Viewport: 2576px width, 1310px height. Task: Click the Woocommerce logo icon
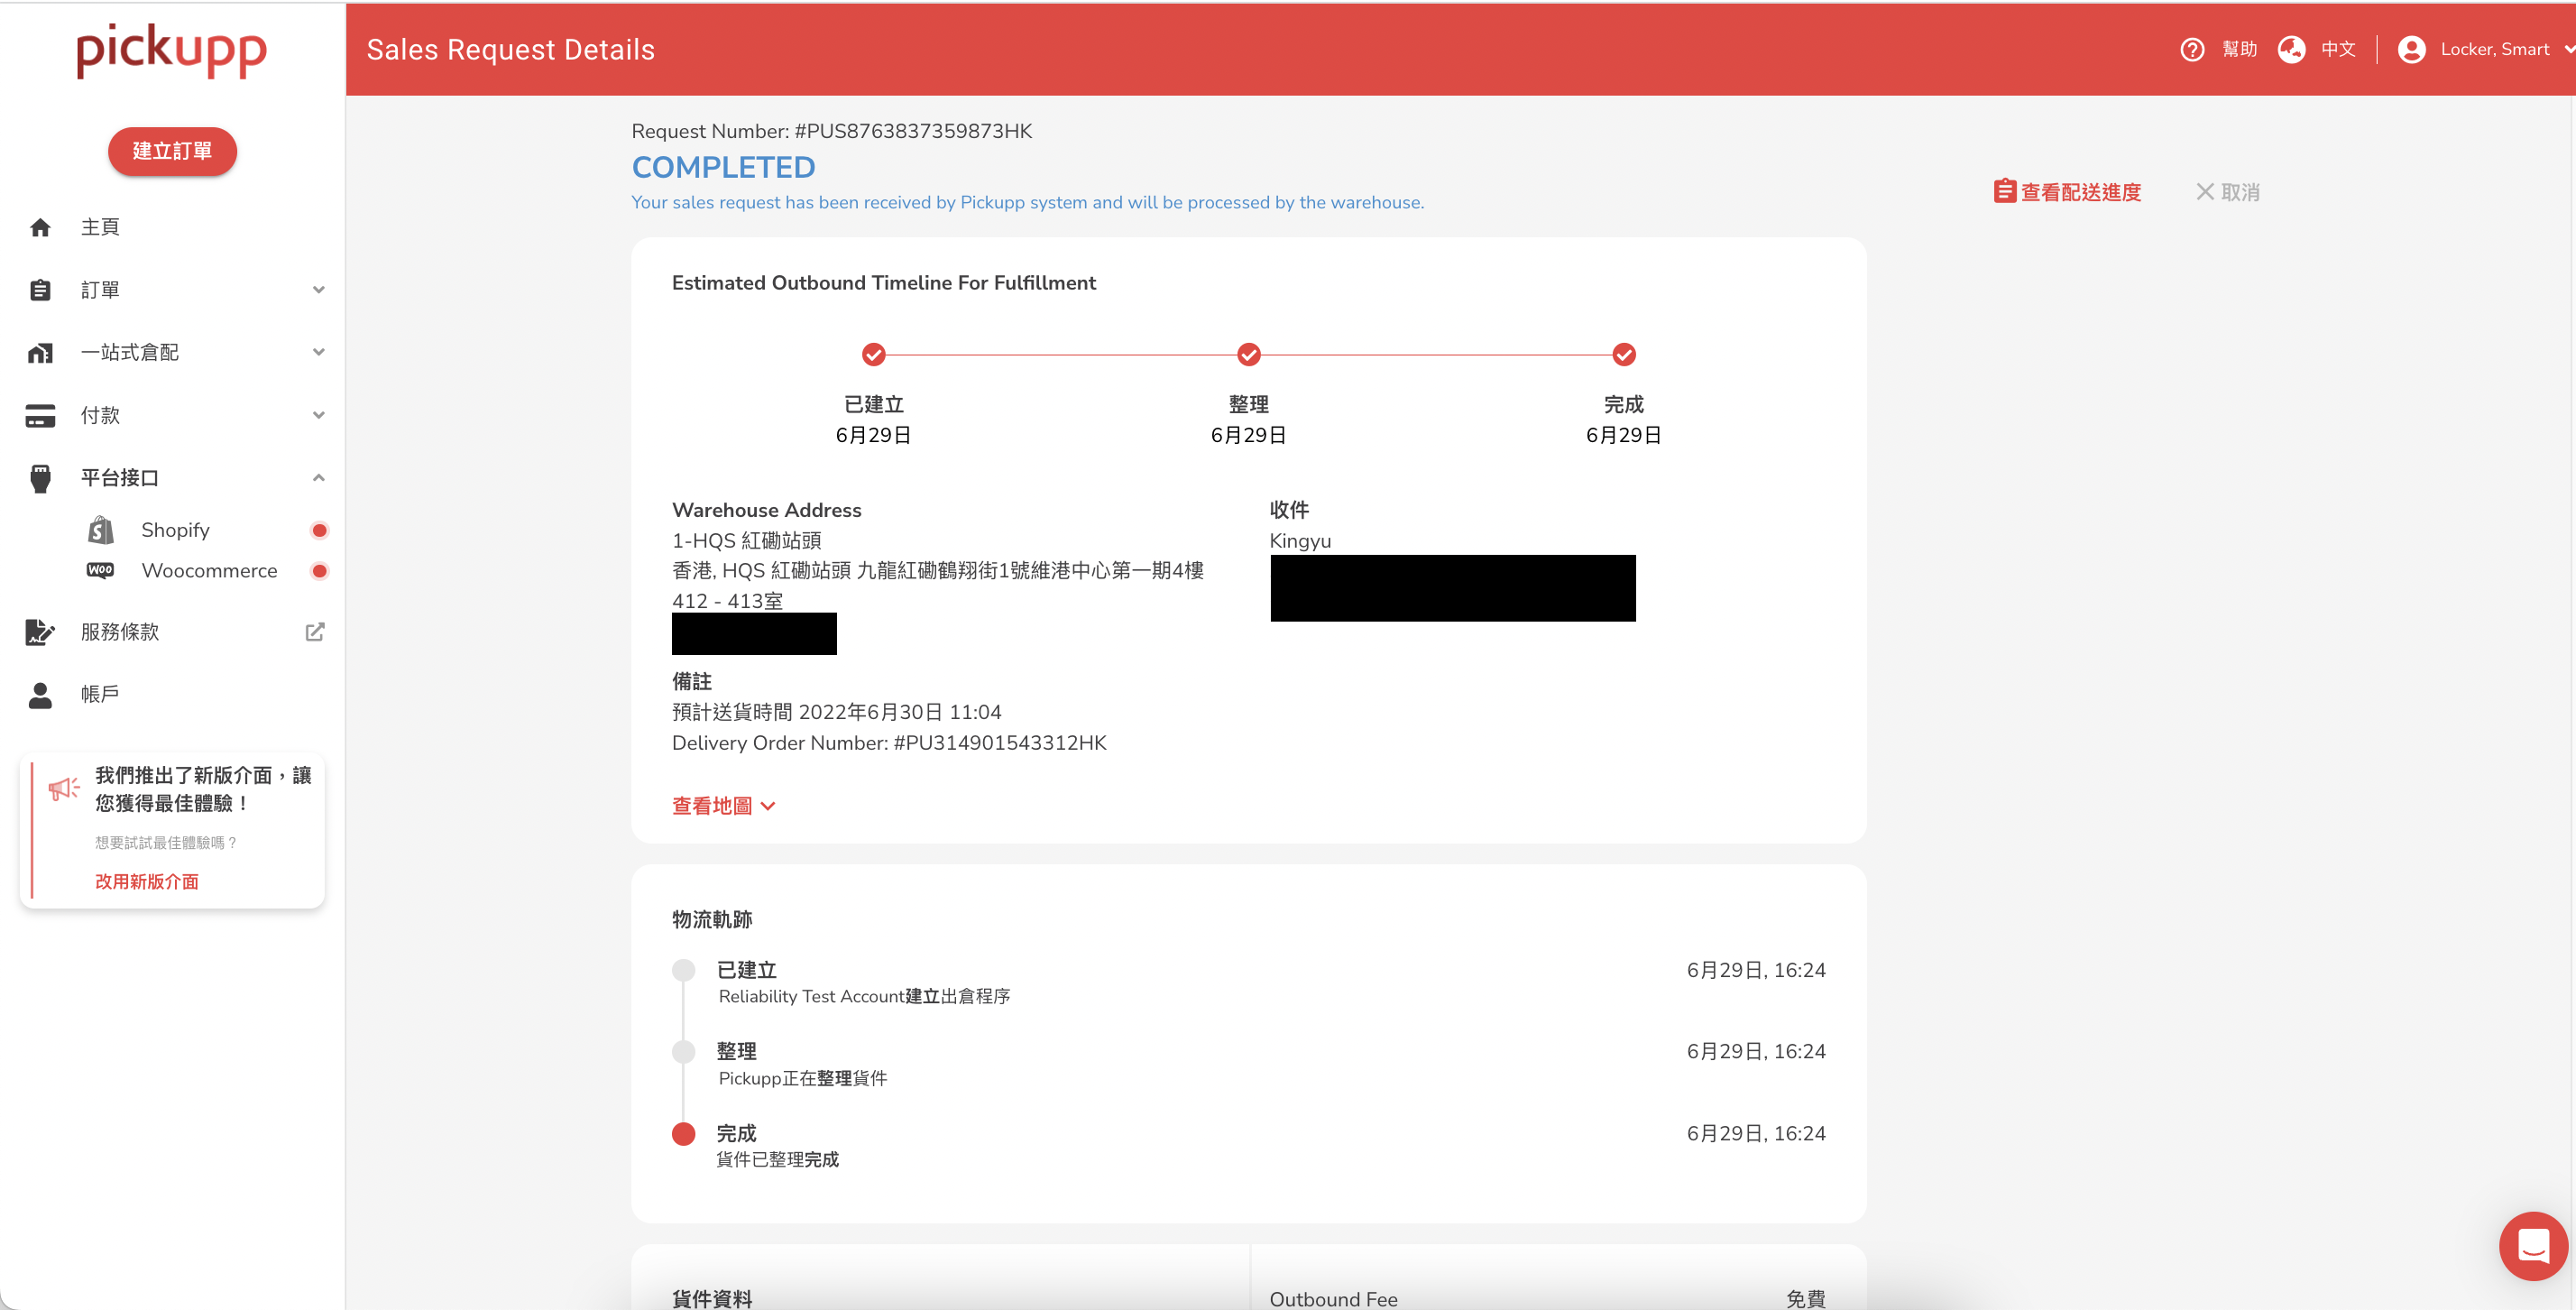pyautogui.click(x=101, y=570)
